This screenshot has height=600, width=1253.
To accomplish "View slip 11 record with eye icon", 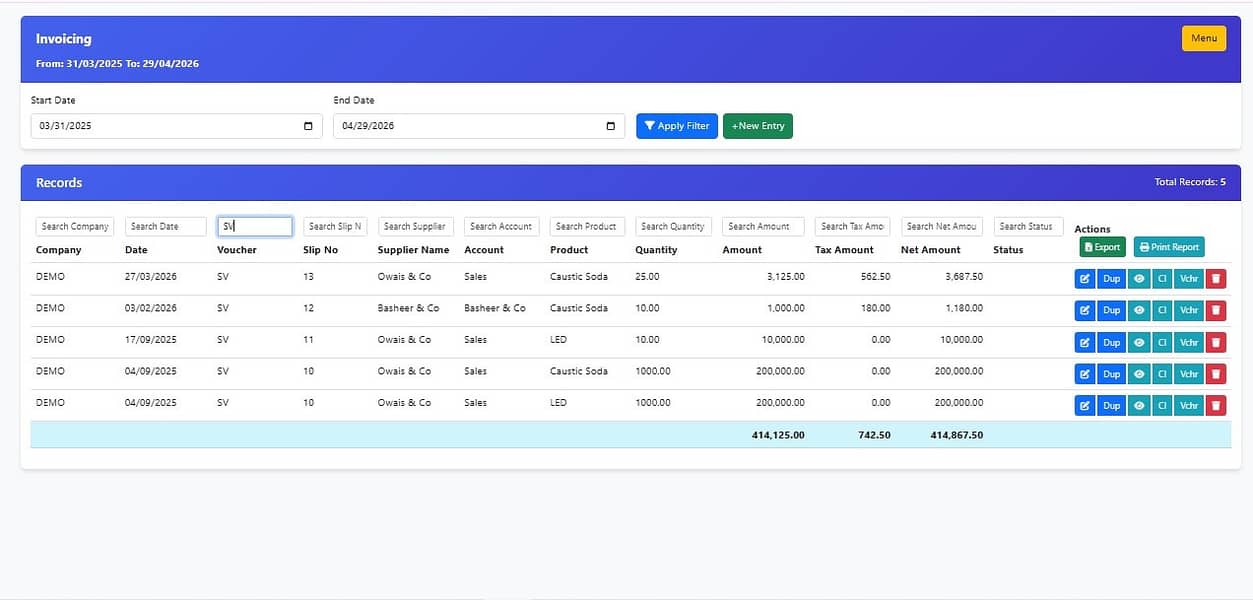I will (1139, 342).
